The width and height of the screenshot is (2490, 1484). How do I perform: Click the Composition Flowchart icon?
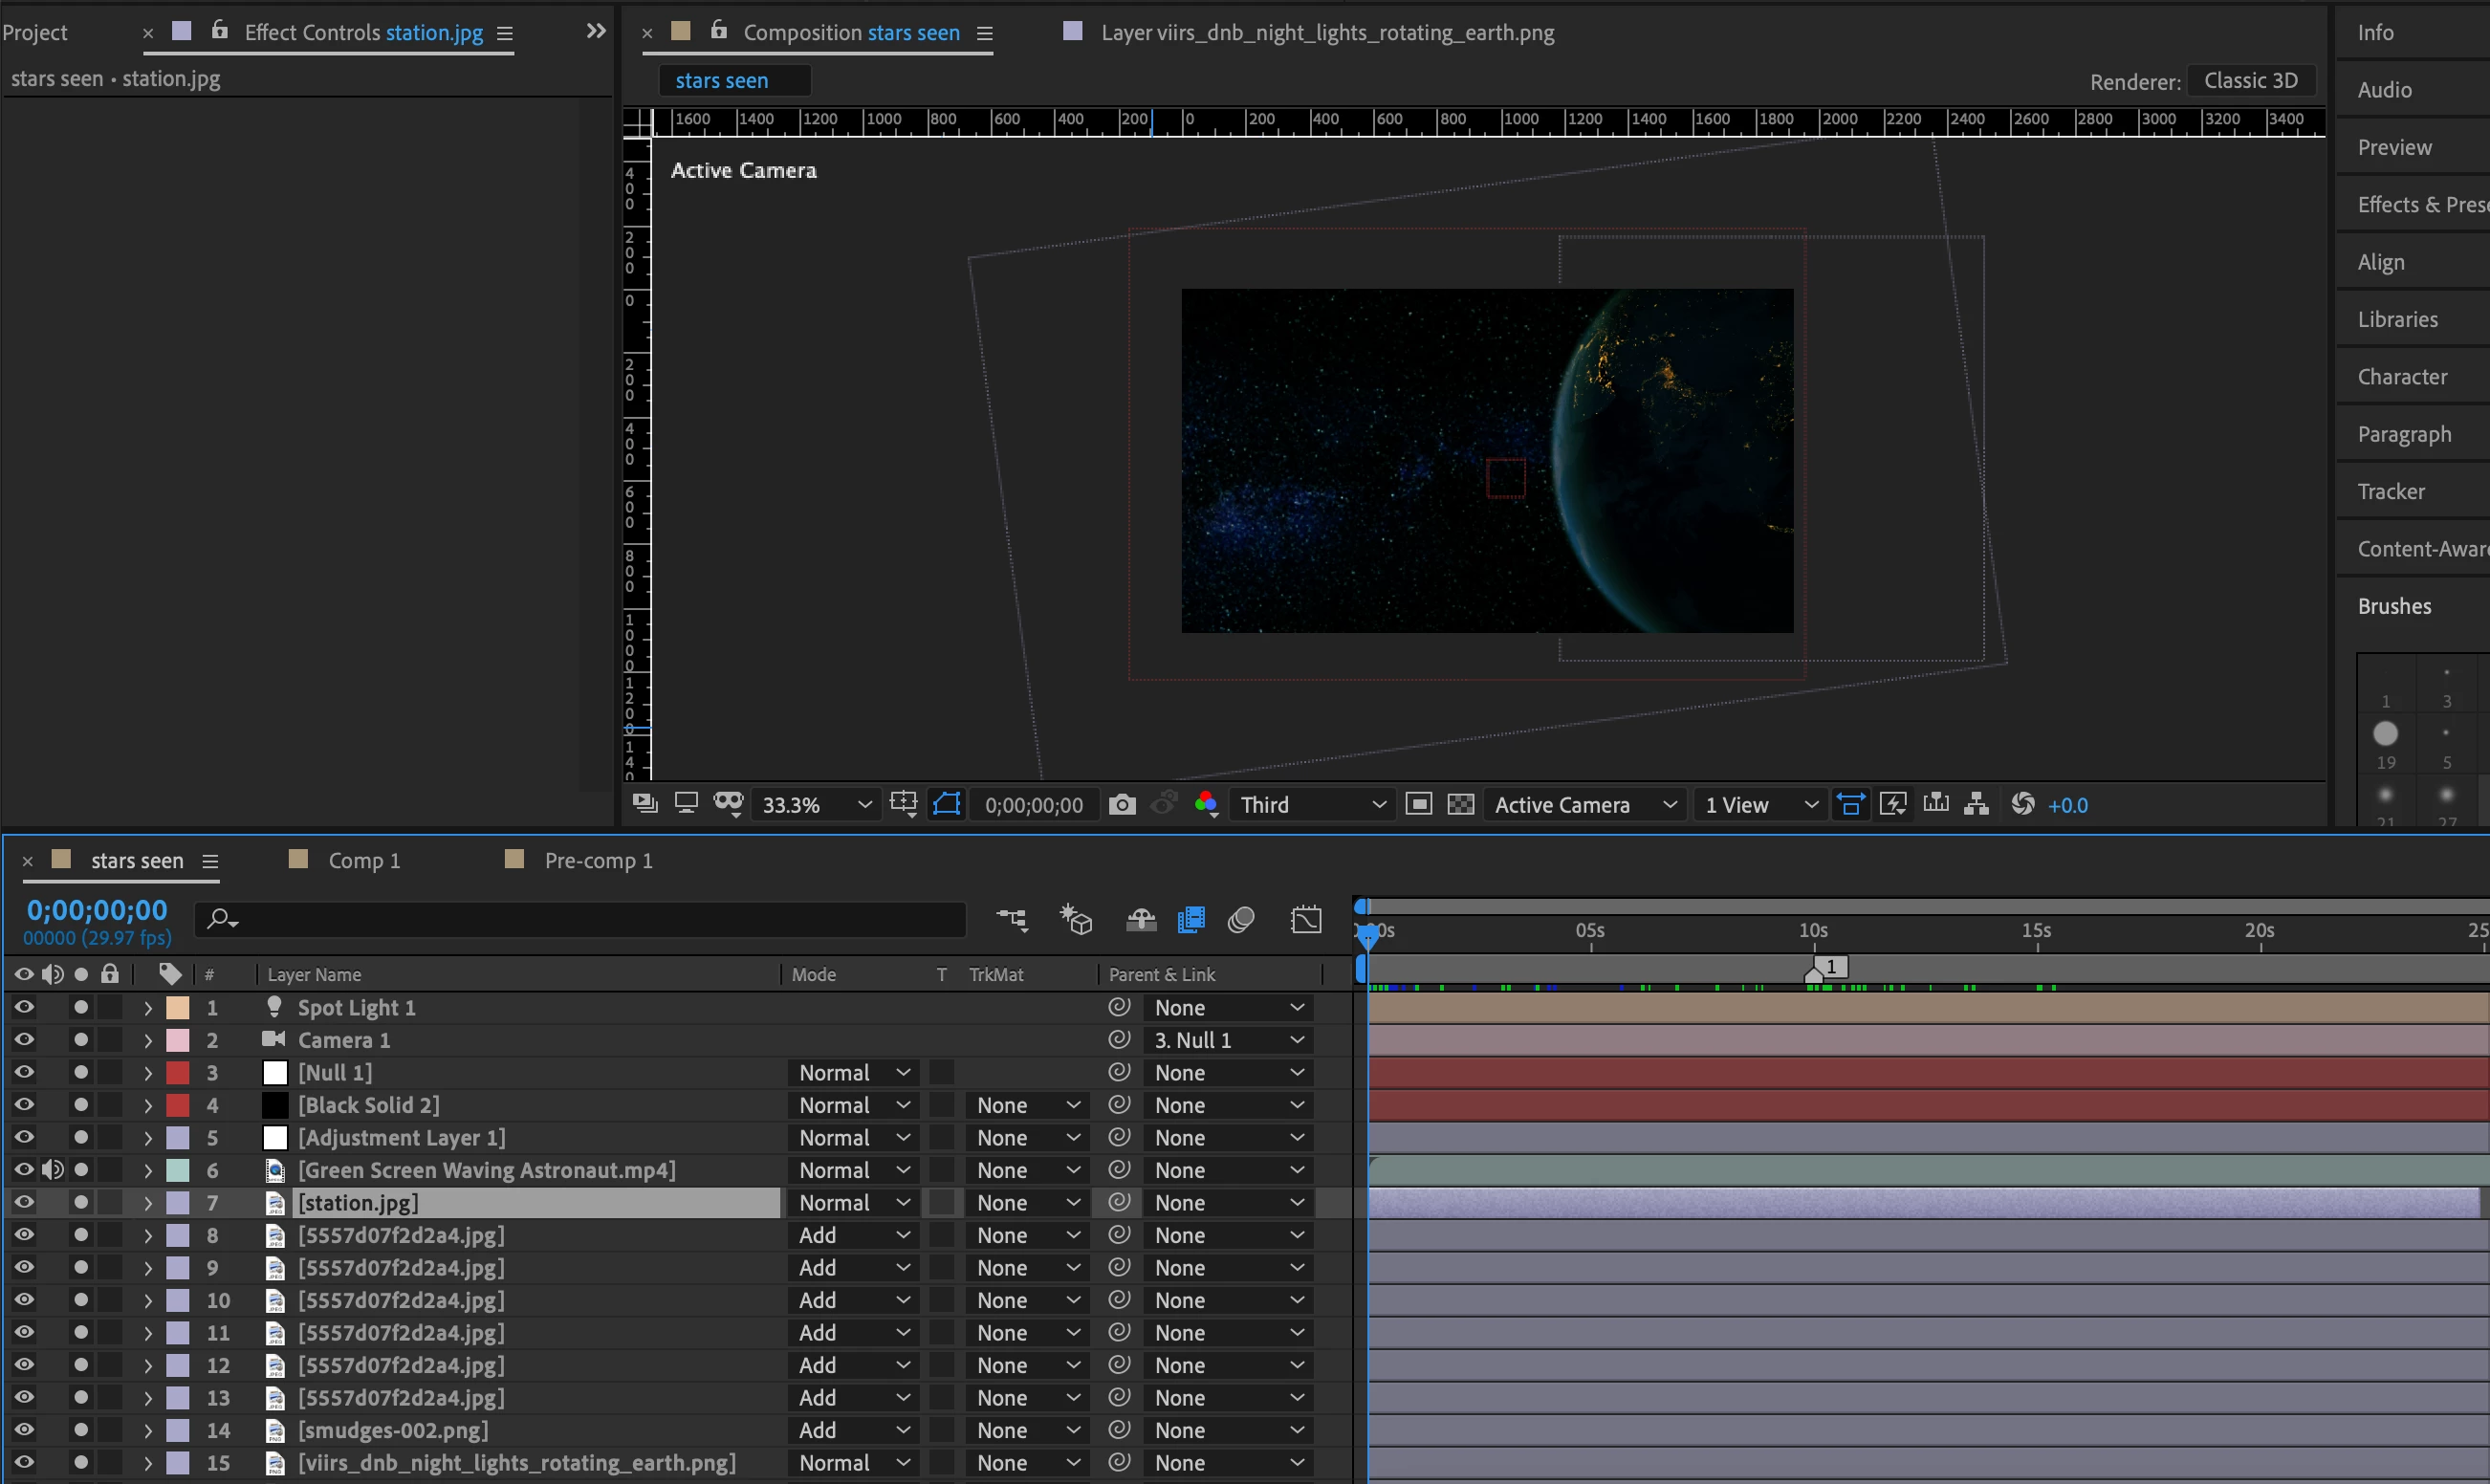click(1976, 805)
